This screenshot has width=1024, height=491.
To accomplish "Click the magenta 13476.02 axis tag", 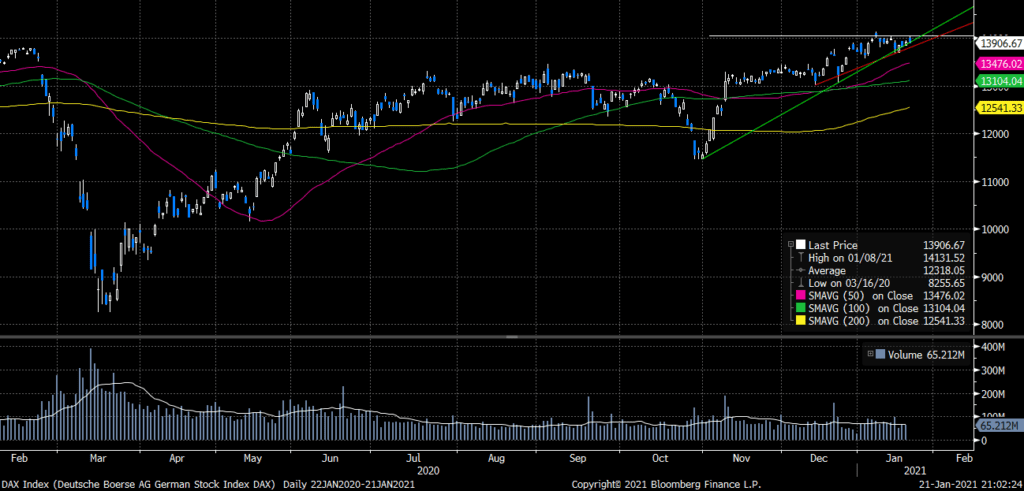I will 1000,63.
